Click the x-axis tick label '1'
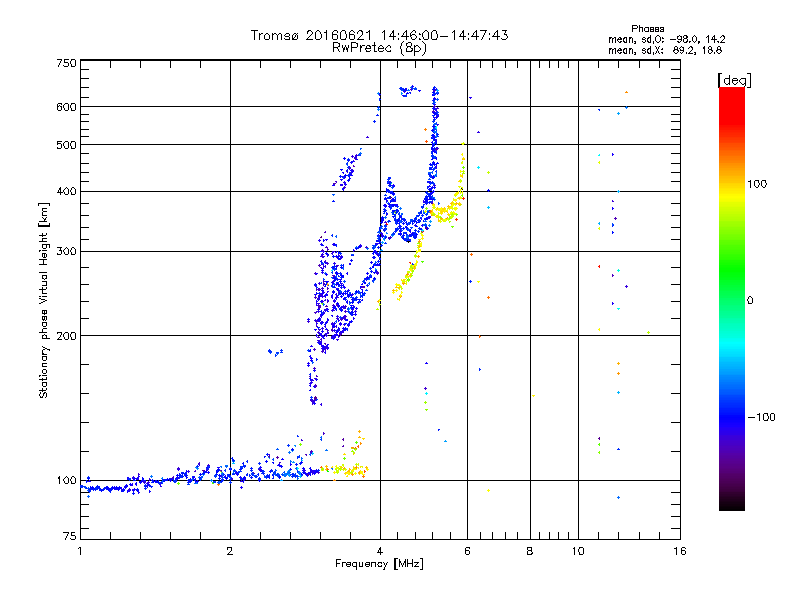The image size is (800, 600). click(x=80, y=551)
